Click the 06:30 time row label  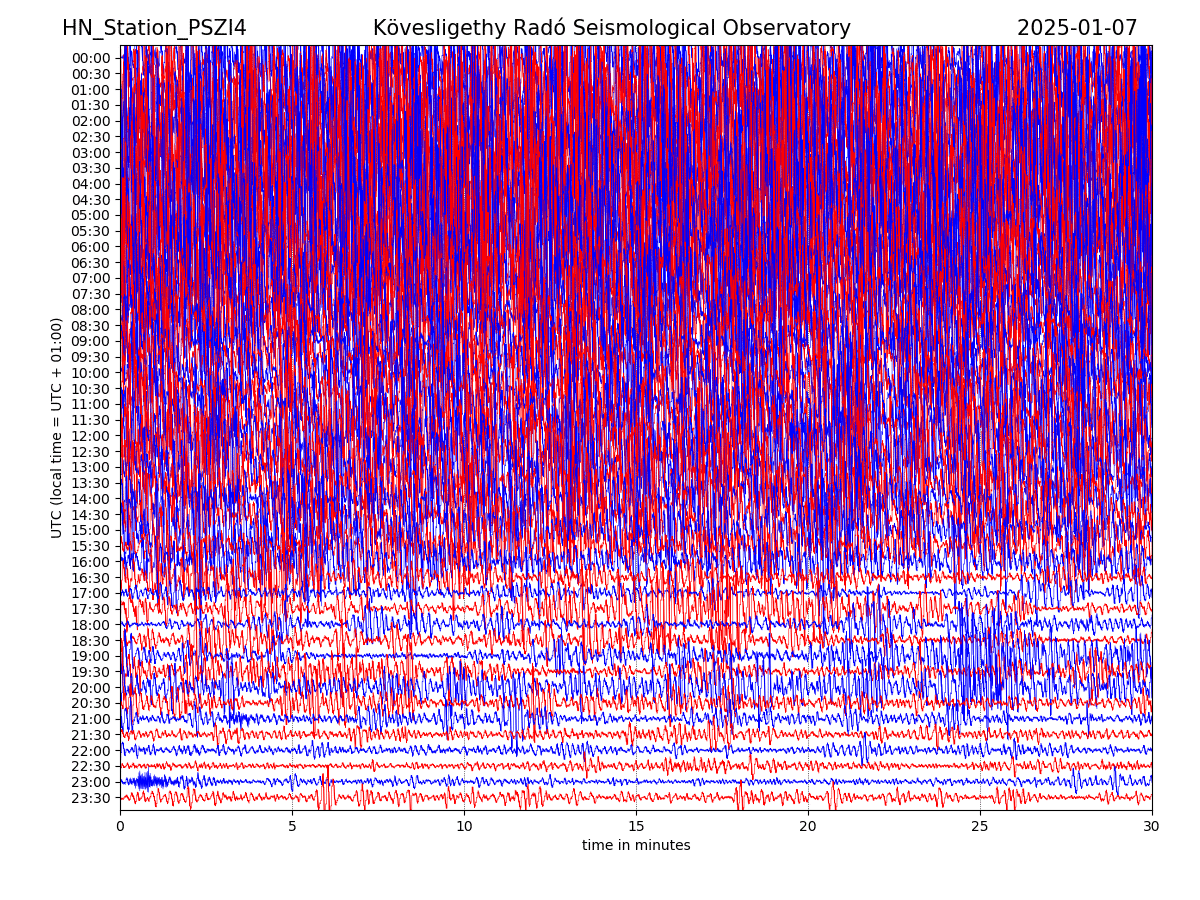pos(91,262)
